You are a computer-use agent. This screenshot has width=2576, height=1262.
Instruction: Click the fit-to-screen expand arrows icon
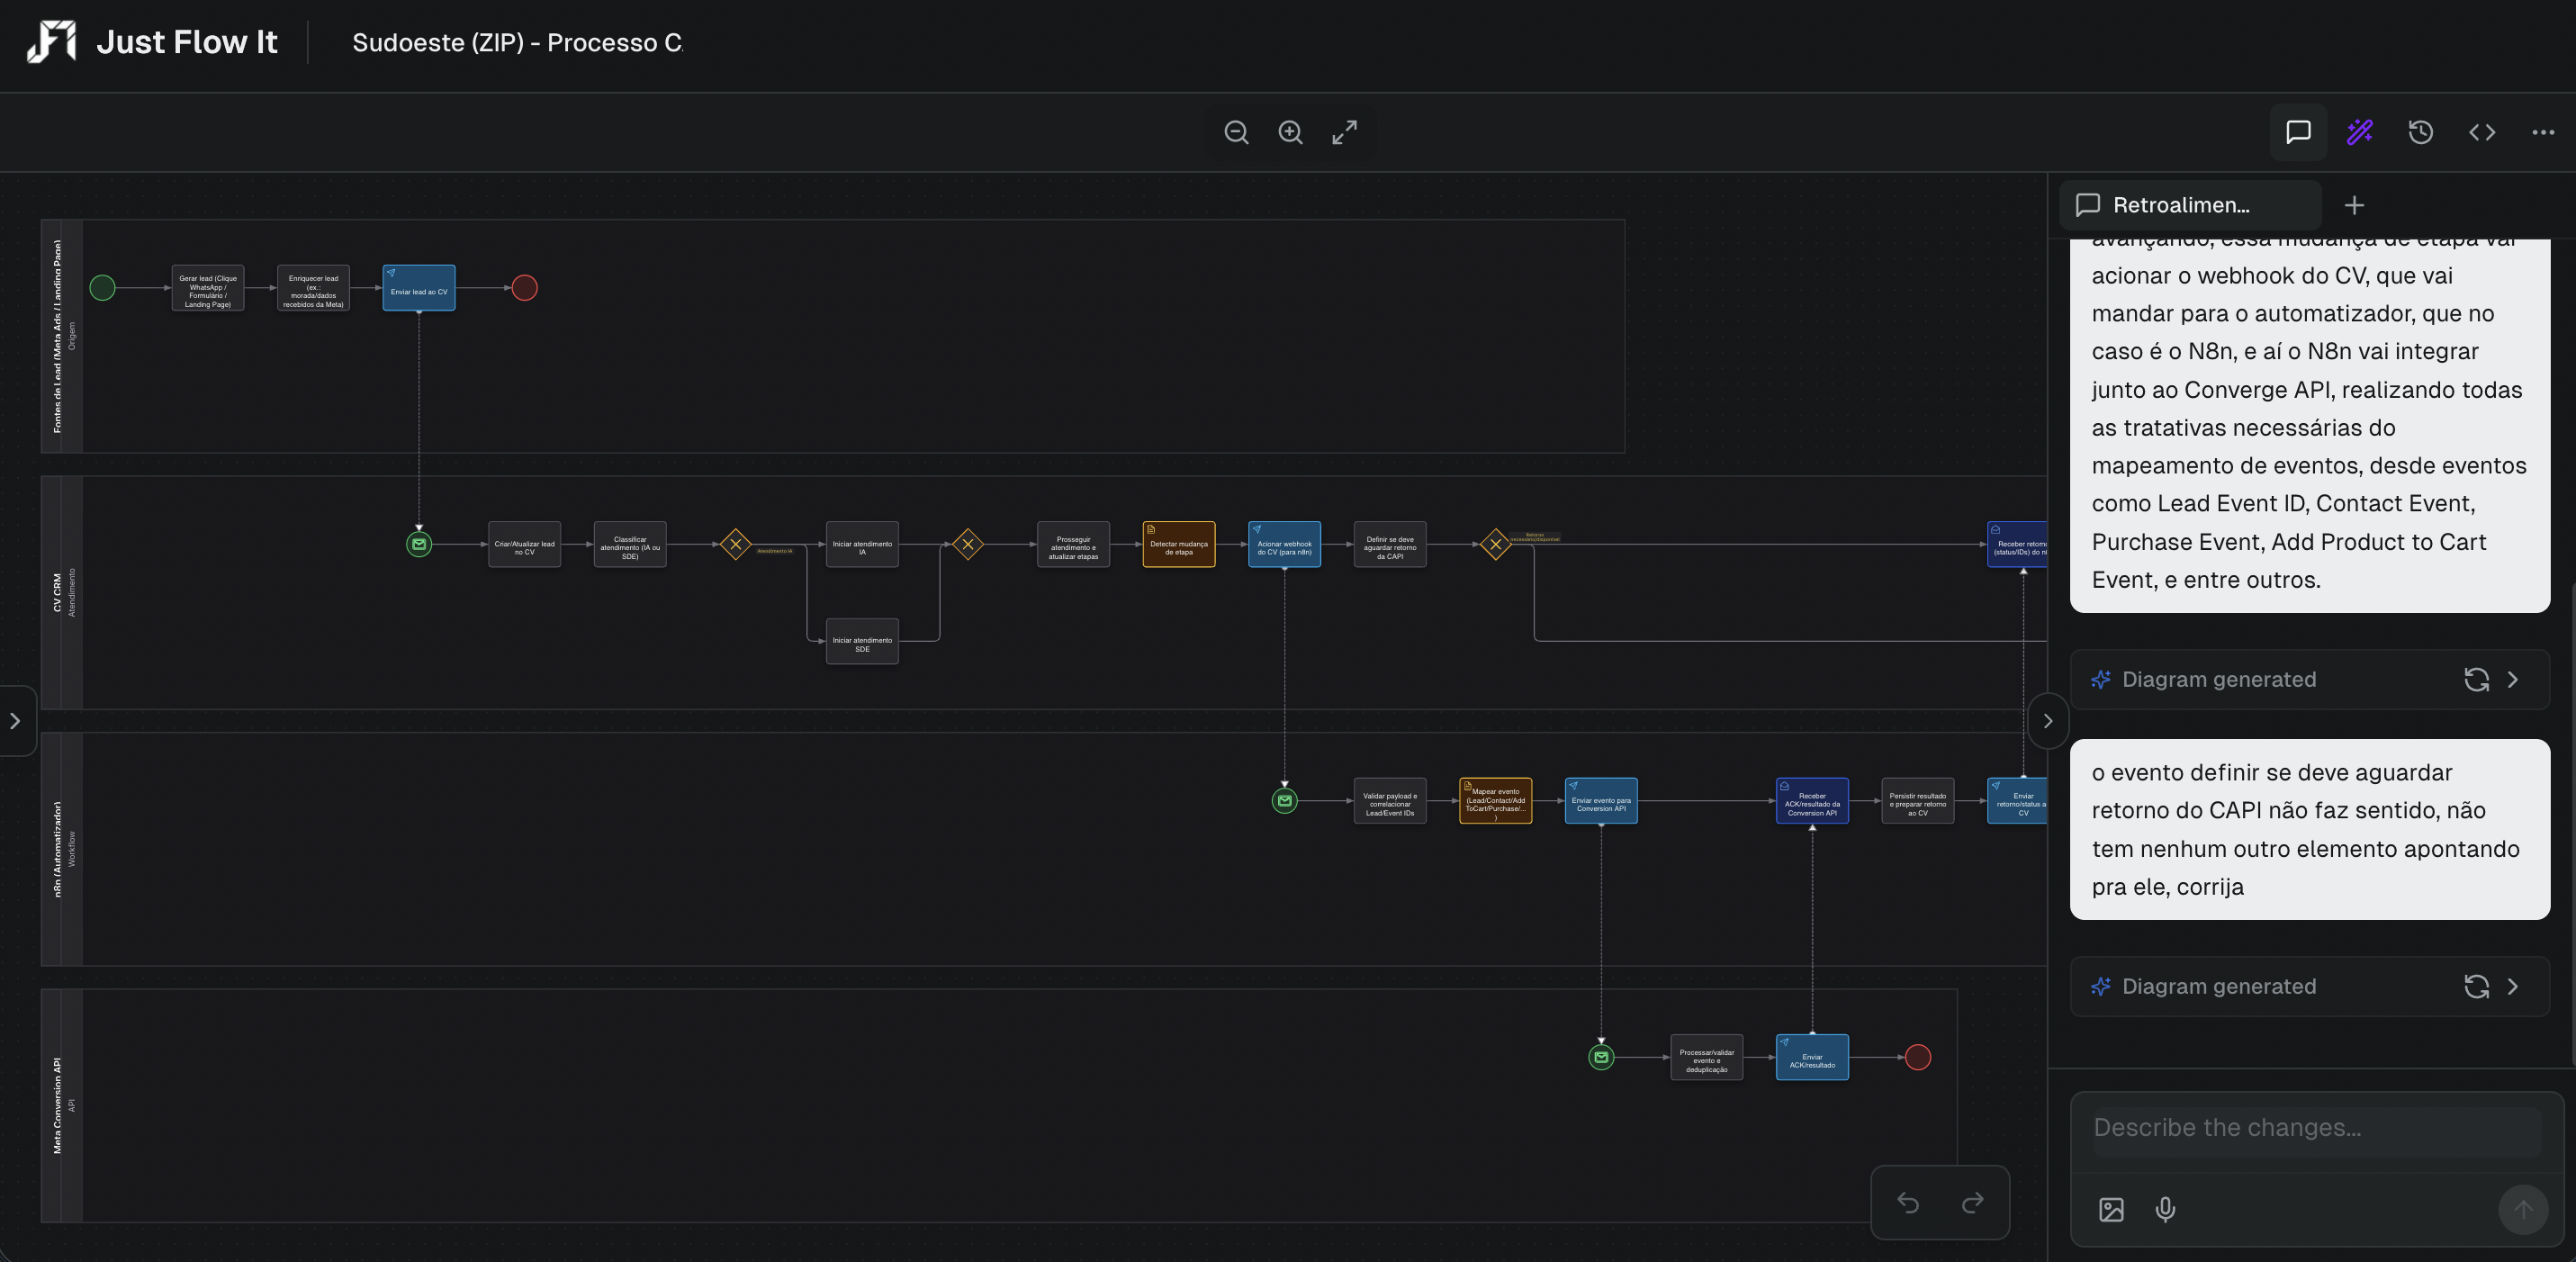tap(1344, 132)
